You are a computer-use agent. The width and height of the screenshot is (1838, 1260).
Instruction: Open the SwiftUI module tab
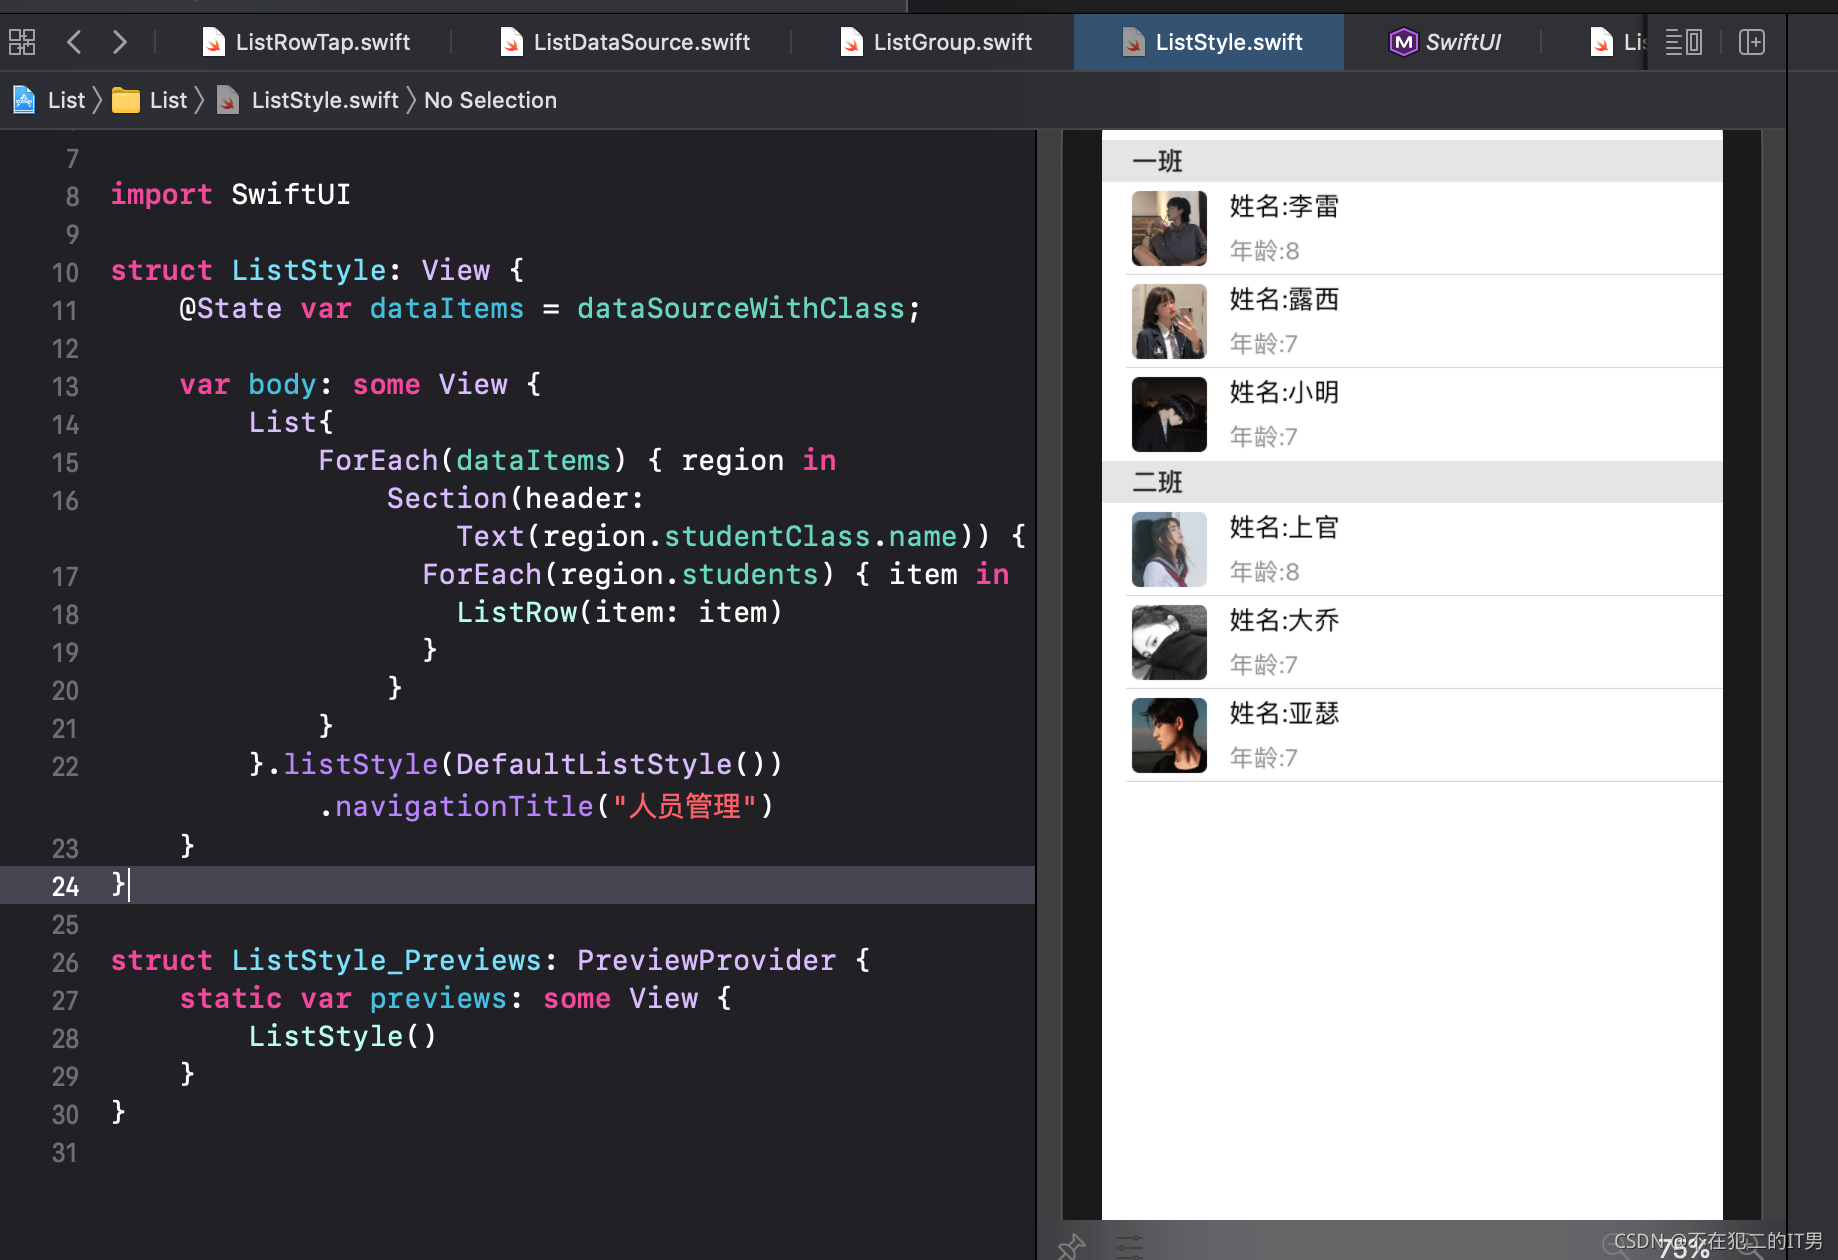[x=1444, y=42]
